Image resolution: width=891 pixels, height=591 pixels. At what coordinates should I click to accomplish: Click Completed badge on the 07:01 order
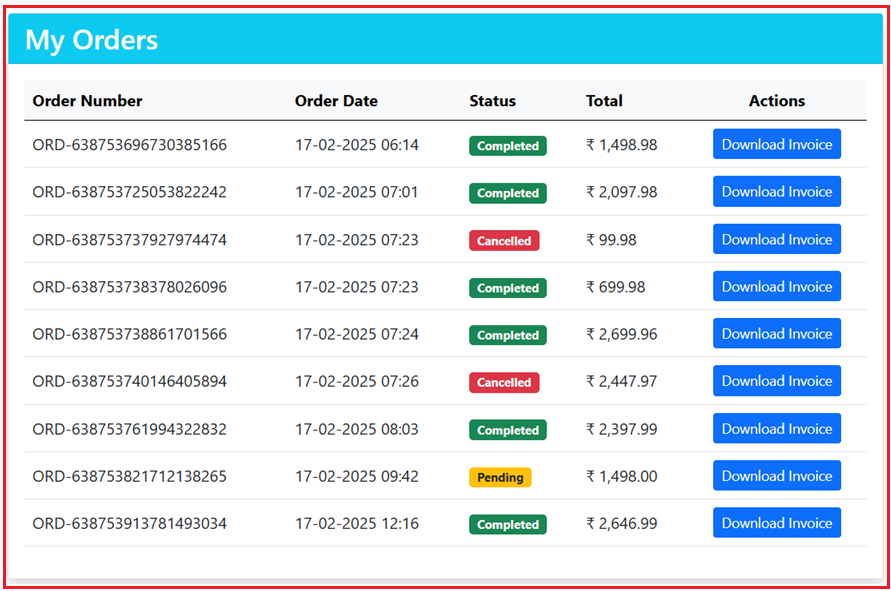point(508,193)
